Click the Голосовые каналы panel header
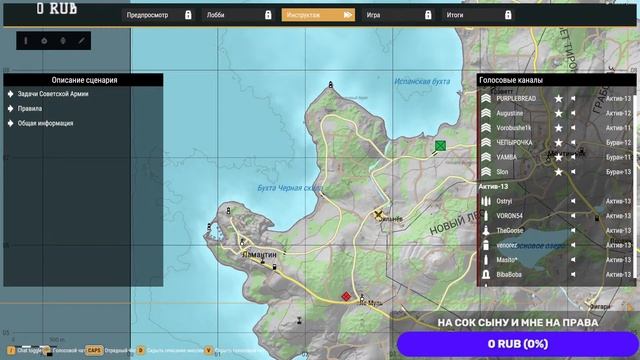Screen dimensions: 640x360 coord(556,80)
